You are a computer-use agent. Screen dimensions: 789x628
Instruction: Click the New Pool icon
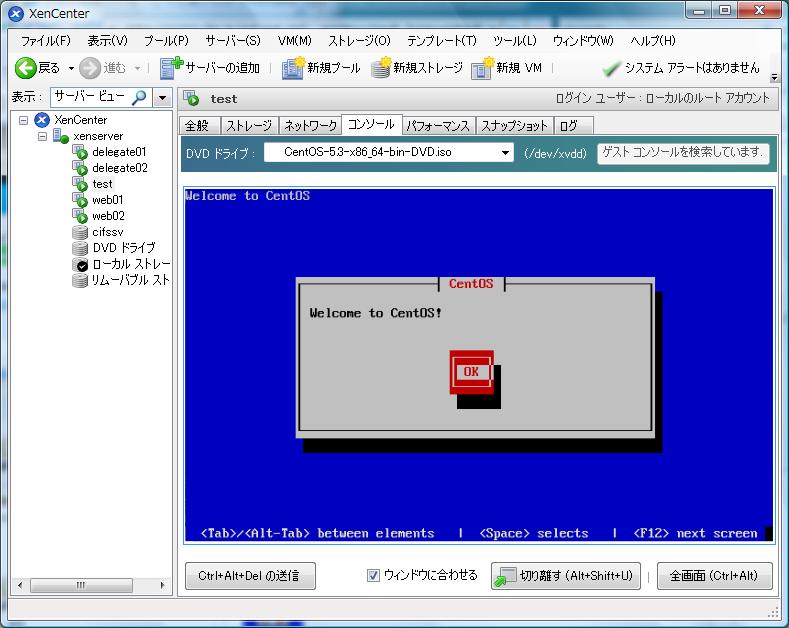pyautogui.click(x=293, y=68)
